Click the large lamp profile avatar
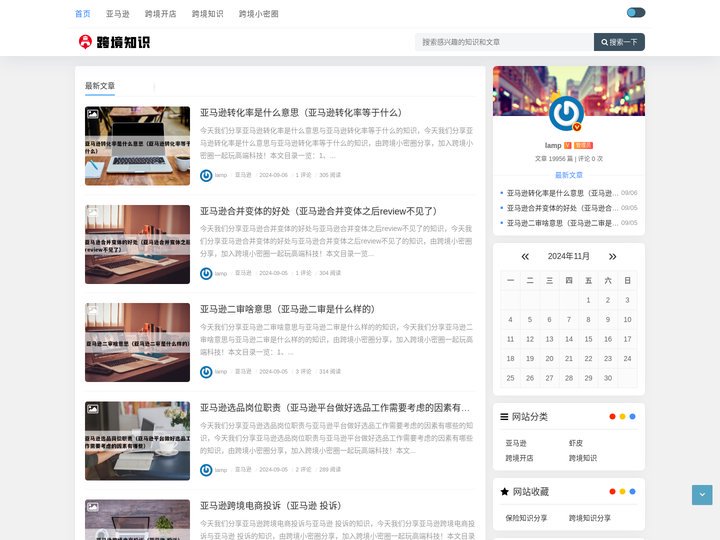Image resolution: width=720 pixels, height=540 pixels. (x=566, y=113)
